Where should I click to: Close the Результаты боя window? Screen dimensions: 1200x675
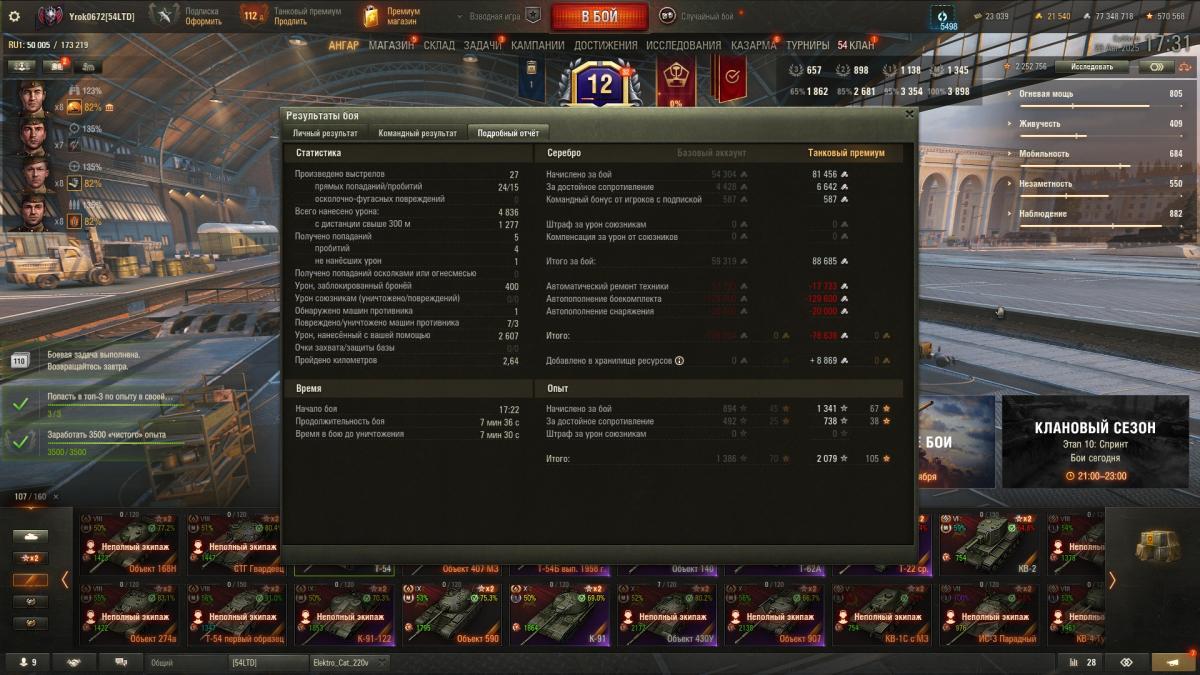point(909,114)
